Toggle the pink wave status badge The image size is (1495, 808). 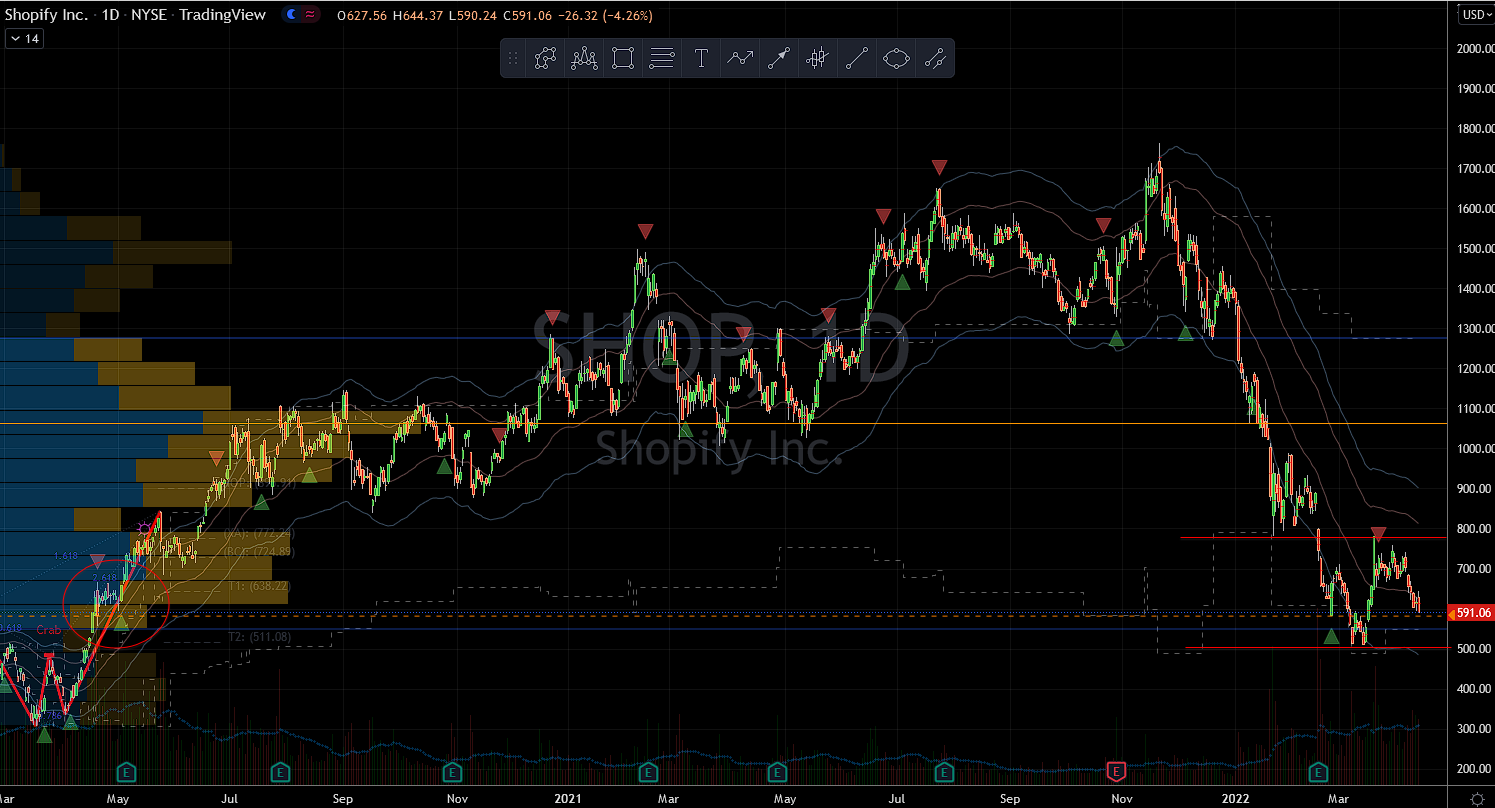(x=311, y=15)
